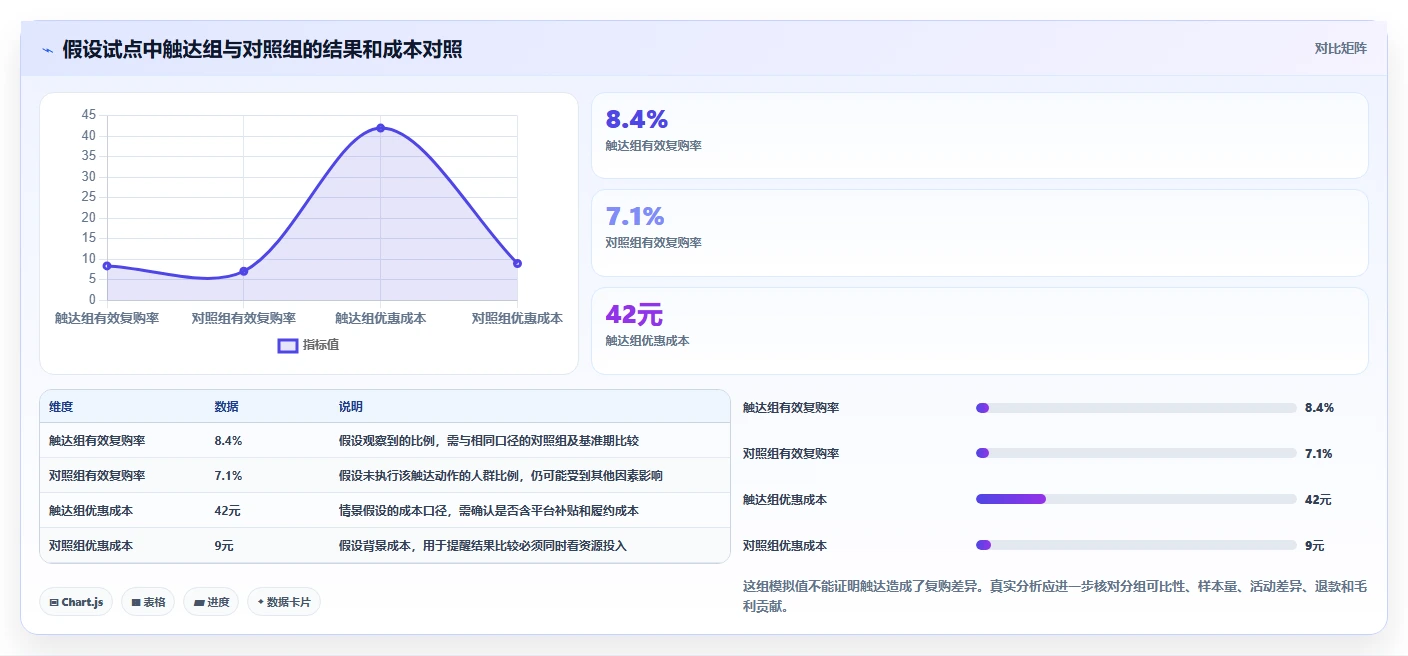Click the 对照组优惠成本 x-axis label on the chart
This screenshot has width=1408, height=656.
517,318
